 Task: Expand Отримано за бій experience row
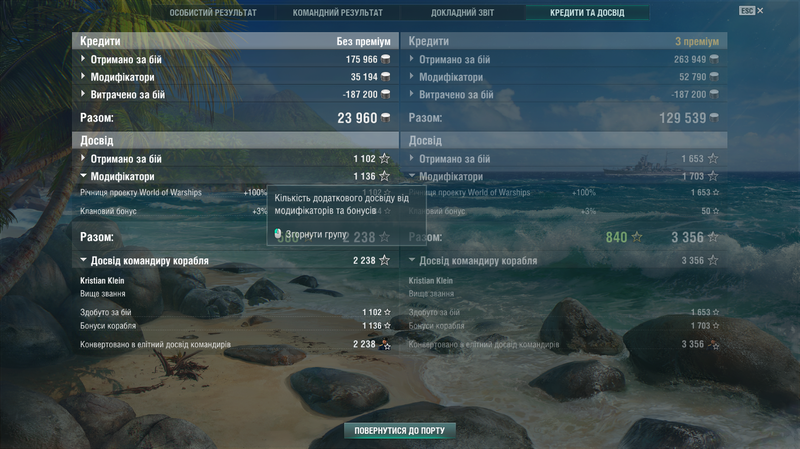coord(235,159)
